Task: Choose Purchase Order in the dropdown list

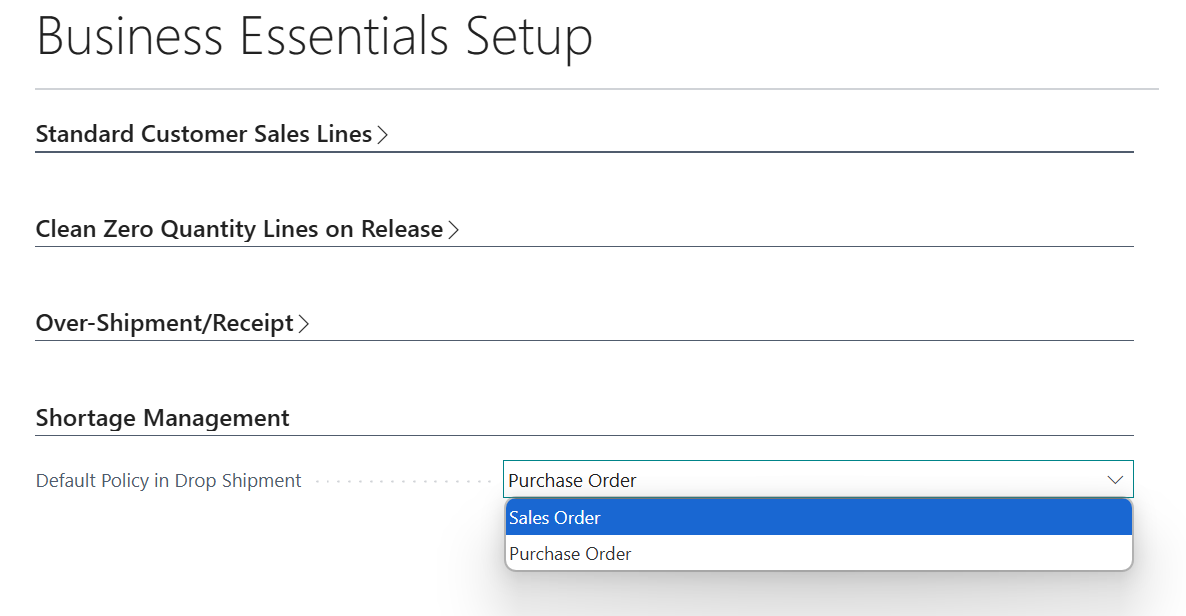Action: (818, 554)
